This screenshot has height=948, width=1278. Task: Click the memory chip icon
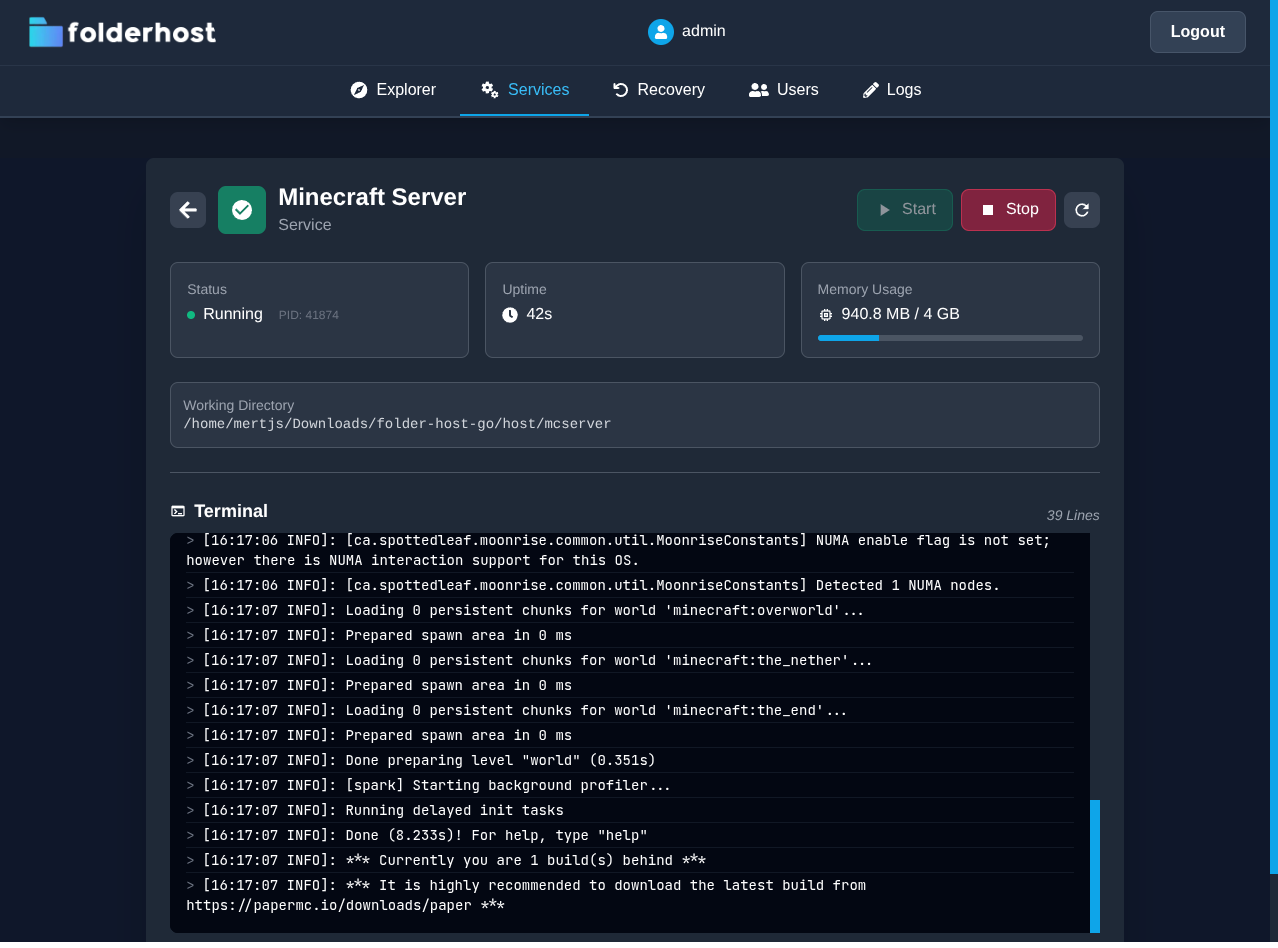[x=825, y=315]
